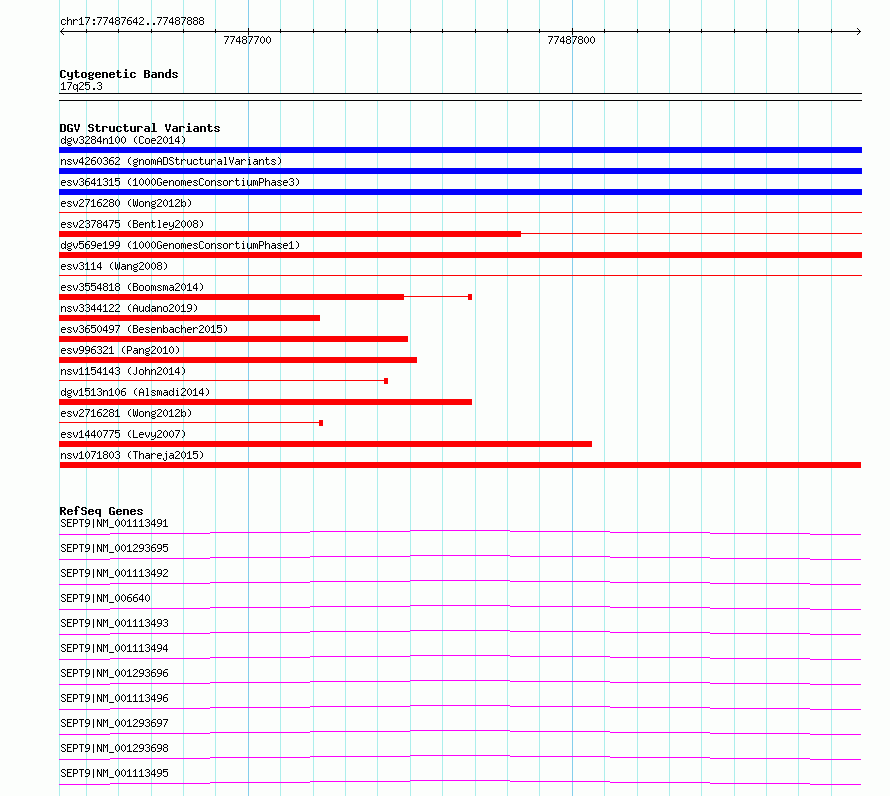Click esv3650497 (Besenbacher2015) label
Screen dimensions: 890x796
click(x=144, y=329)
